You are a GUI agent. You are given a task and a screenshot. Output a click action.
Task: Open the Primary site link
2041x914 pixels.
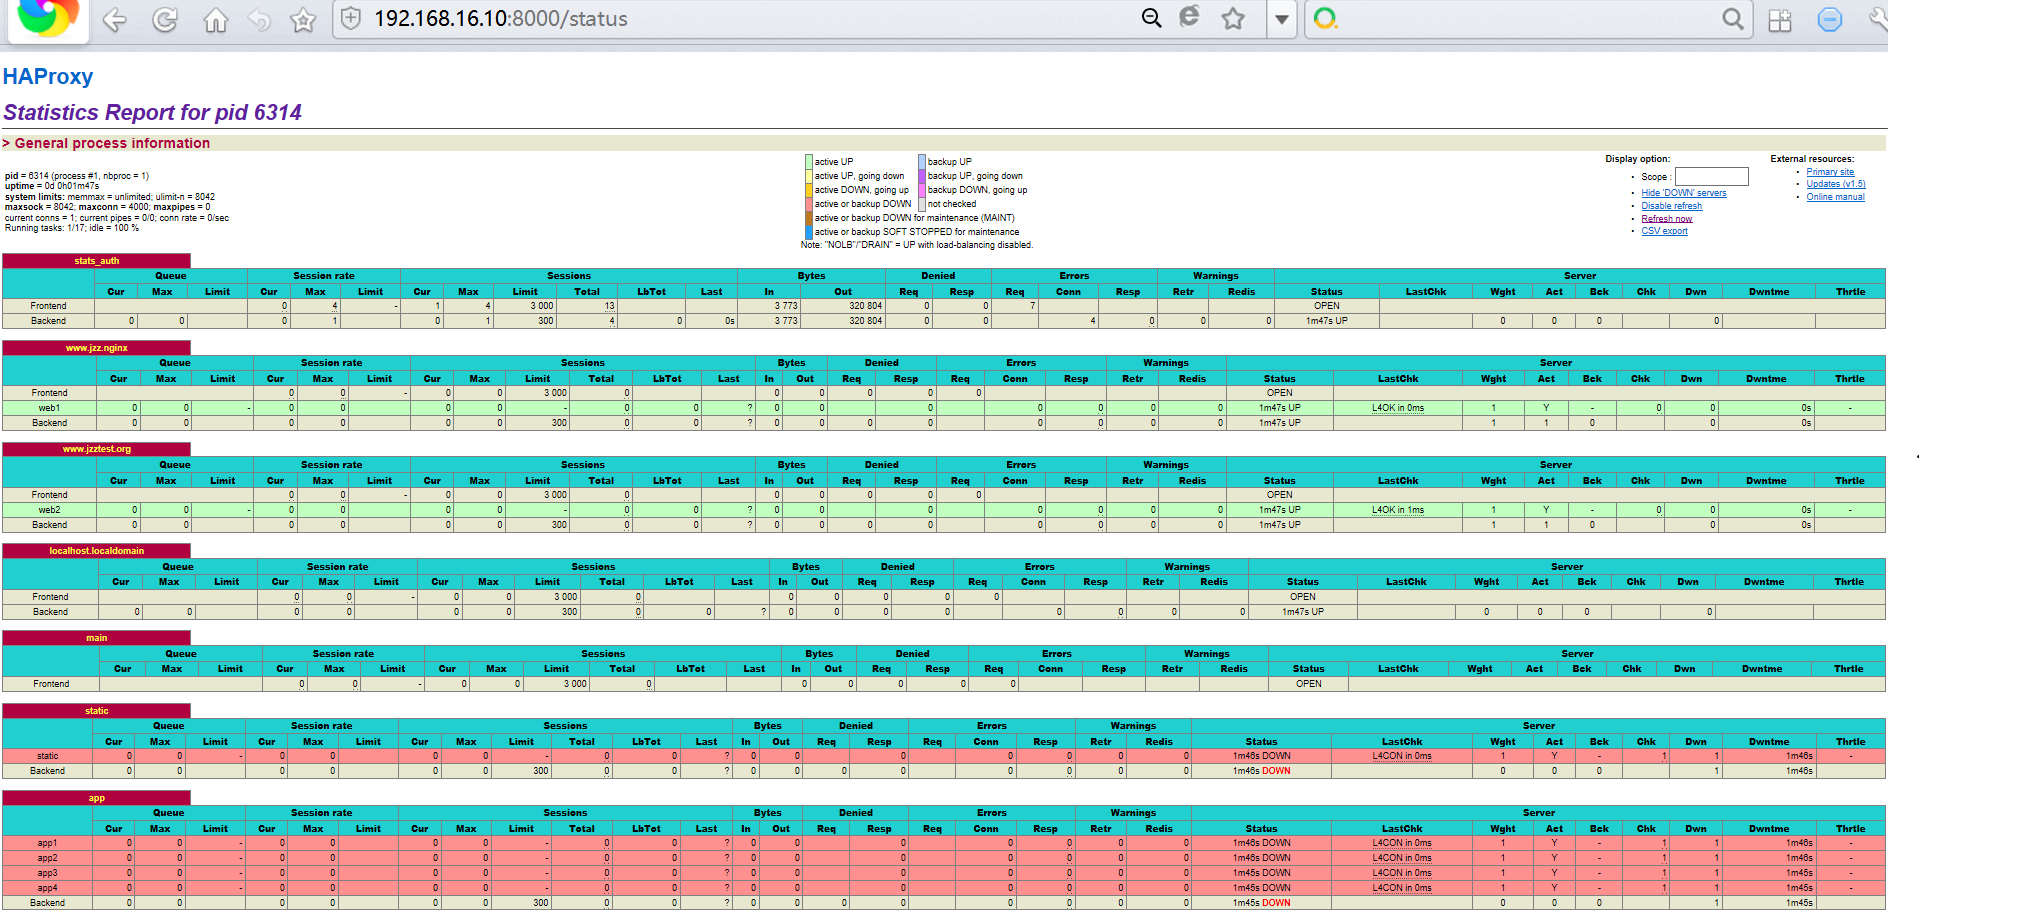click(1830, 172)
